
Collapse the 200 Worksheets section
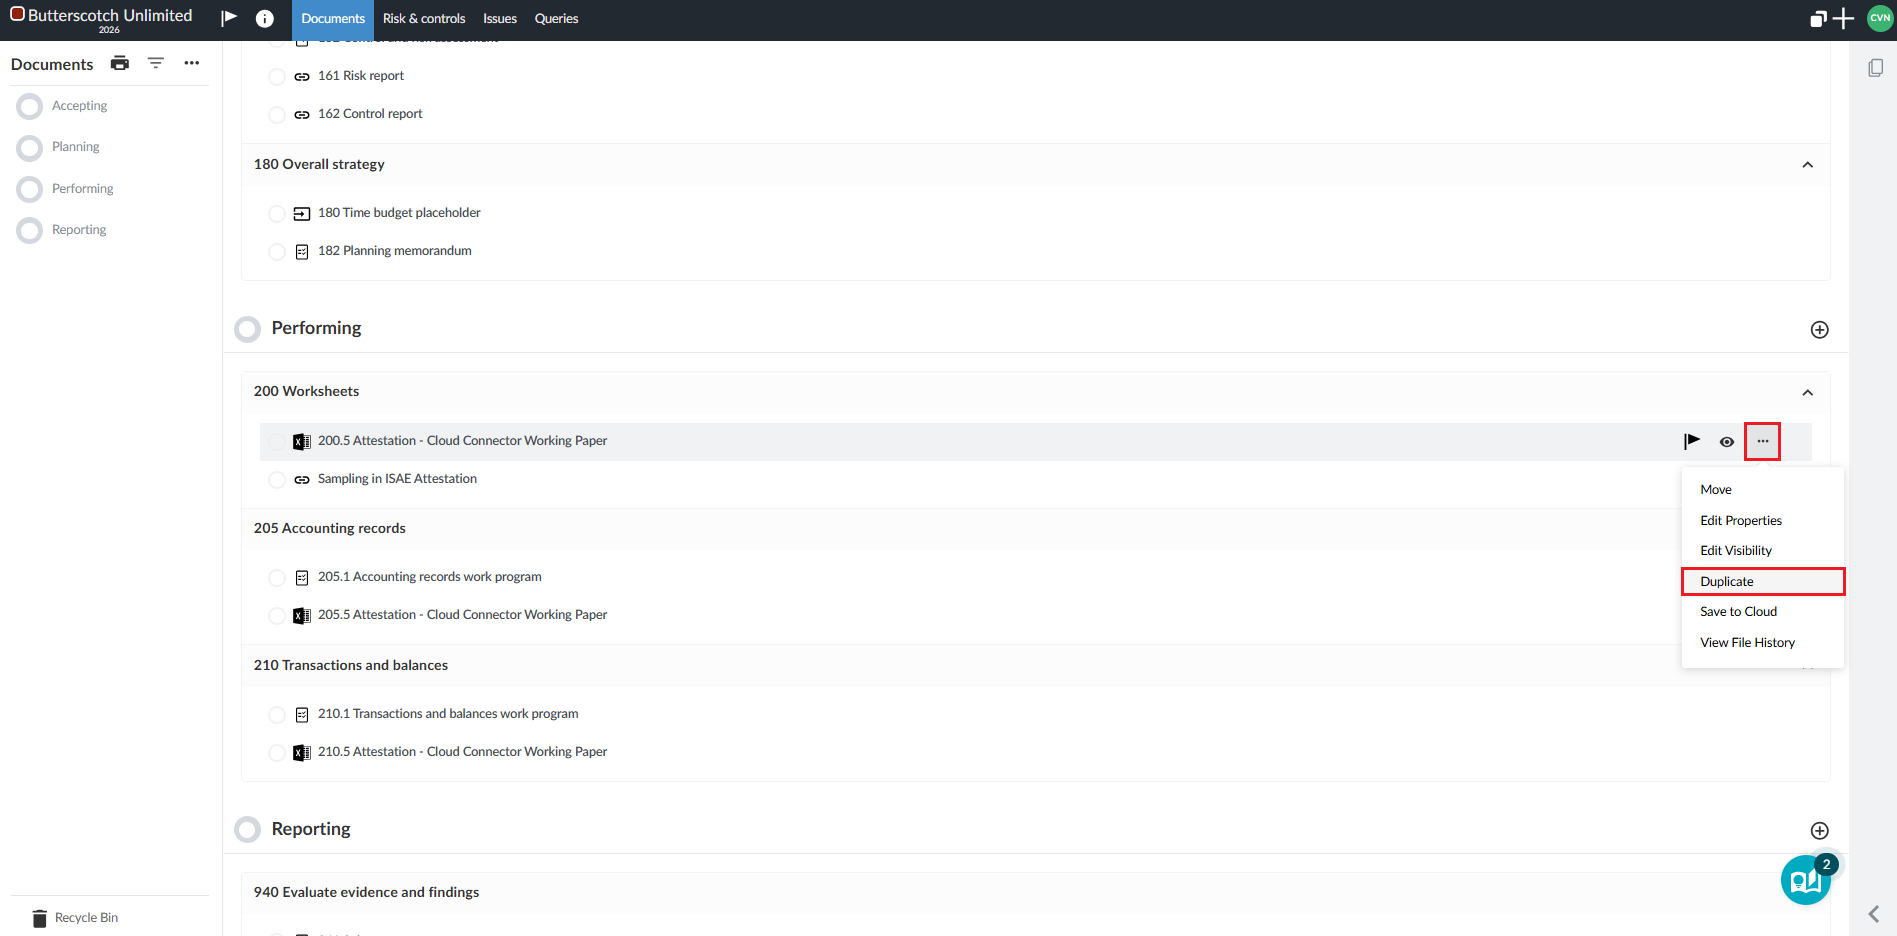(x=1807, y=392)
